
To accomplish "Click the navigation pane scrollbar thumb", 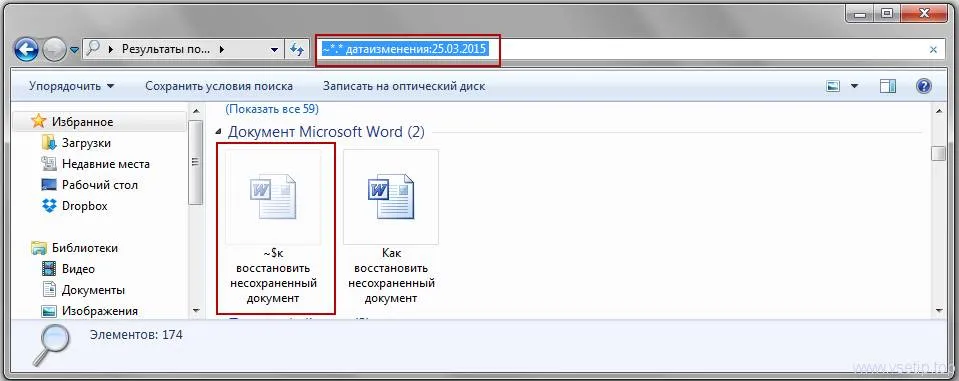I will click(x=196, y=162).
